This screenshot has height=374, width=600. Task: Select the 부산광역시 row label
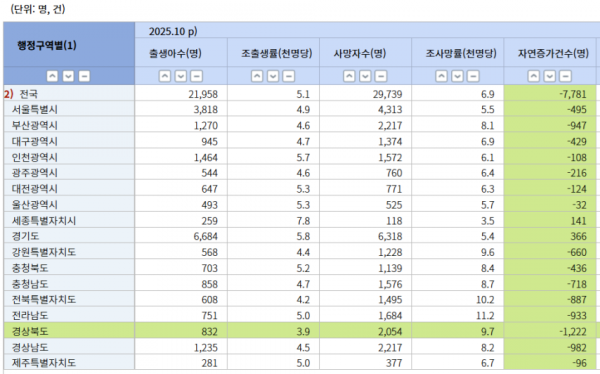point(35,125)
